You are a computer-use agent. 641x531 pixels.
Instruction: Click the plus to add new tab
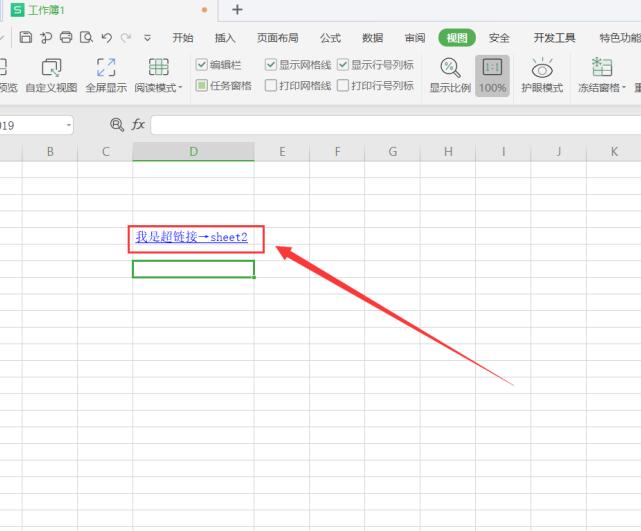coord(237,10)
